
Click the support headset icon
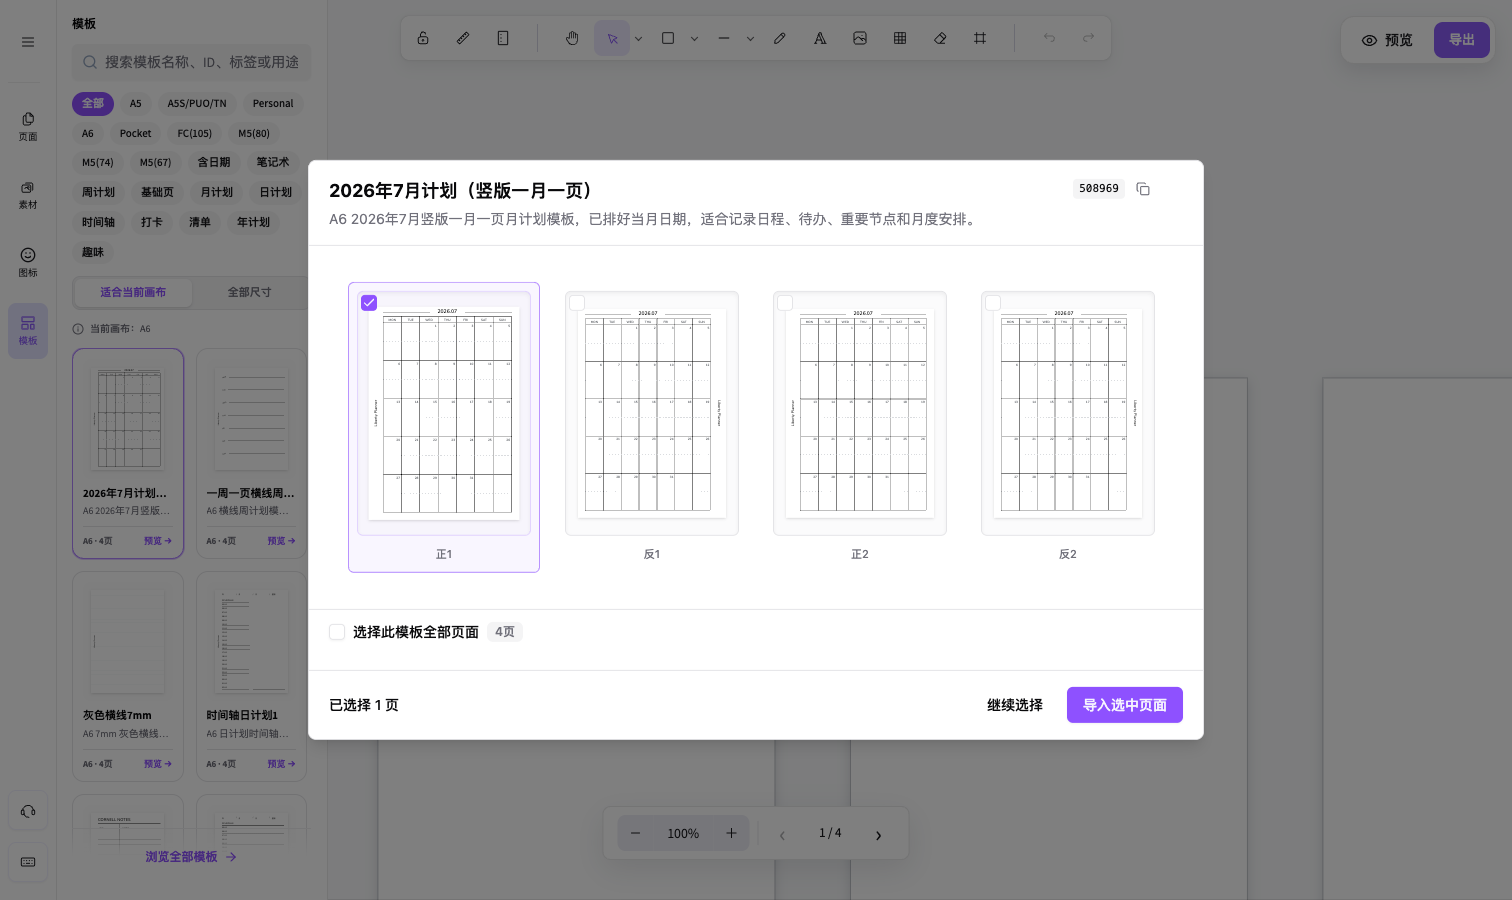[x=28, y=811]
